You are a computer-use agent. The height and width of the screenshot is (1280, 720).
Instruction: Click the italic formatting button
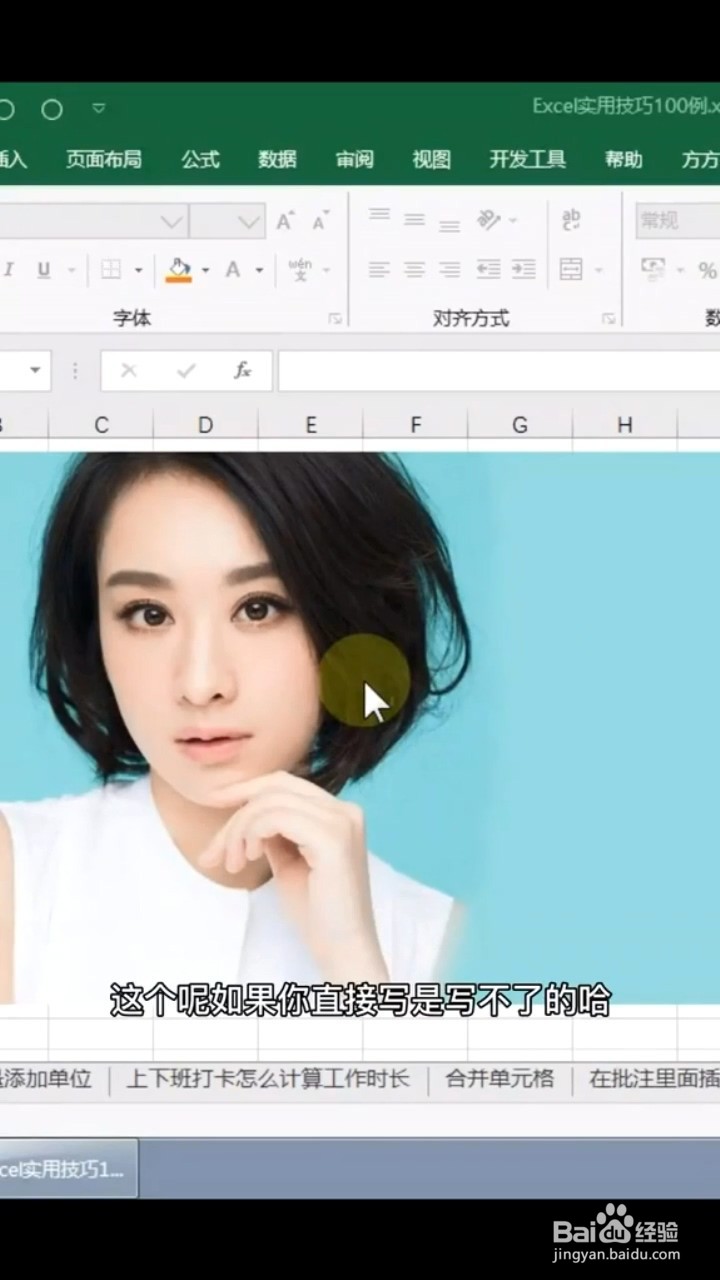[9, 270]
